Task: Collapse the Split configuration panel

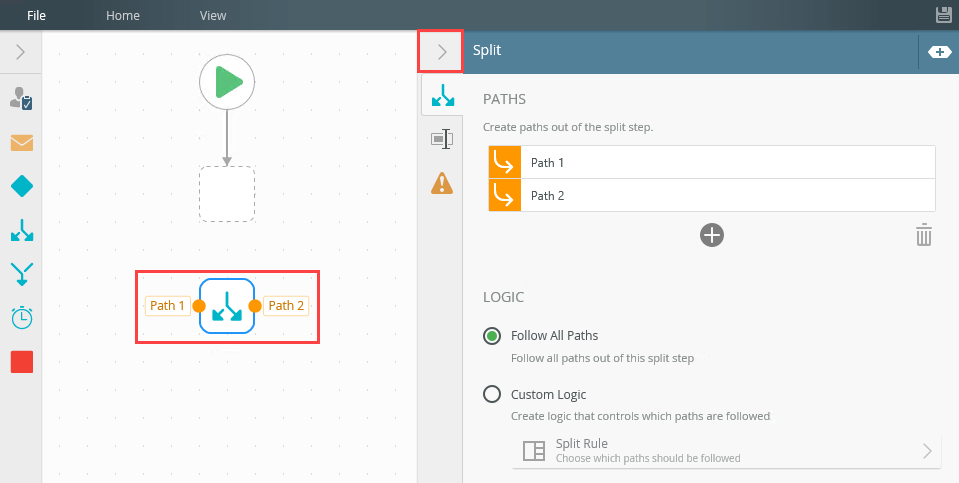Action: click(x=441, y=51)
